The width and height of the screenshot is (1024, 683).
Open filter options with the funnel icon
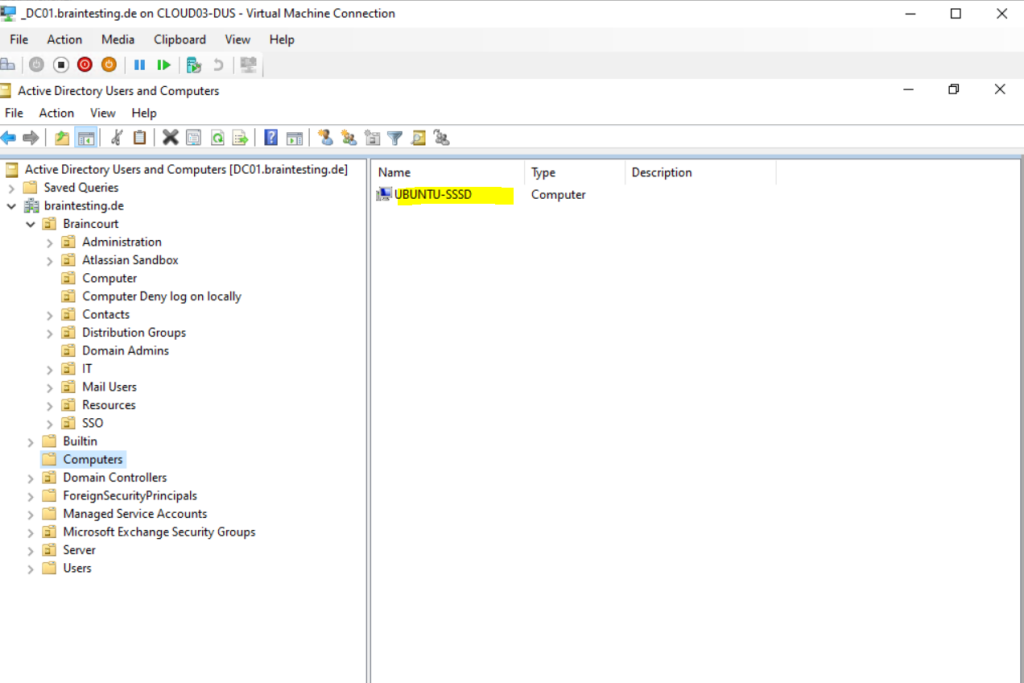tap(395, 138)
